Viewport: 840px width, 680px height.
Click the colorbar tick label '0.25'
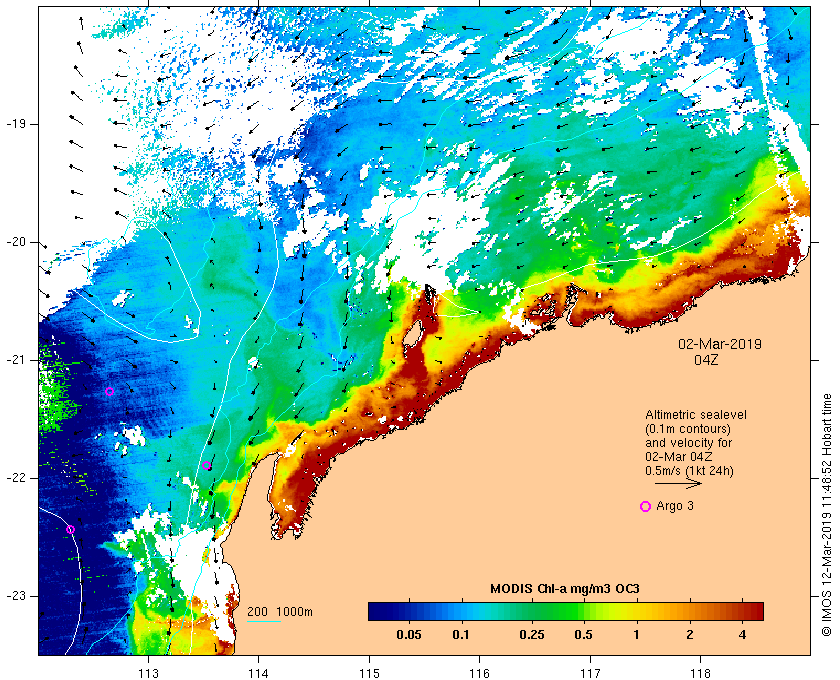pyautogui.click(x=532, y=635)
